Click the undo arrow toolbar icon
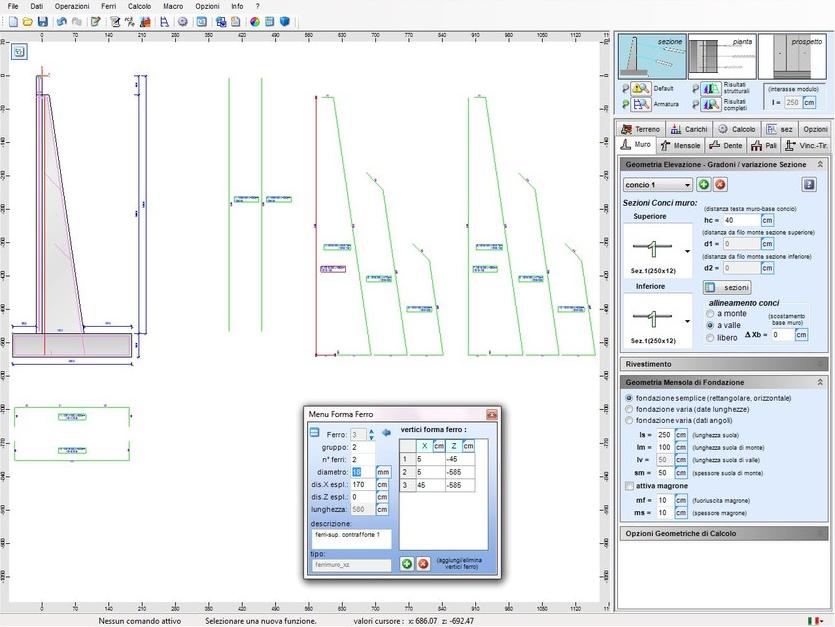The height and width of the screenshot is (627, 835). point(61,21)
